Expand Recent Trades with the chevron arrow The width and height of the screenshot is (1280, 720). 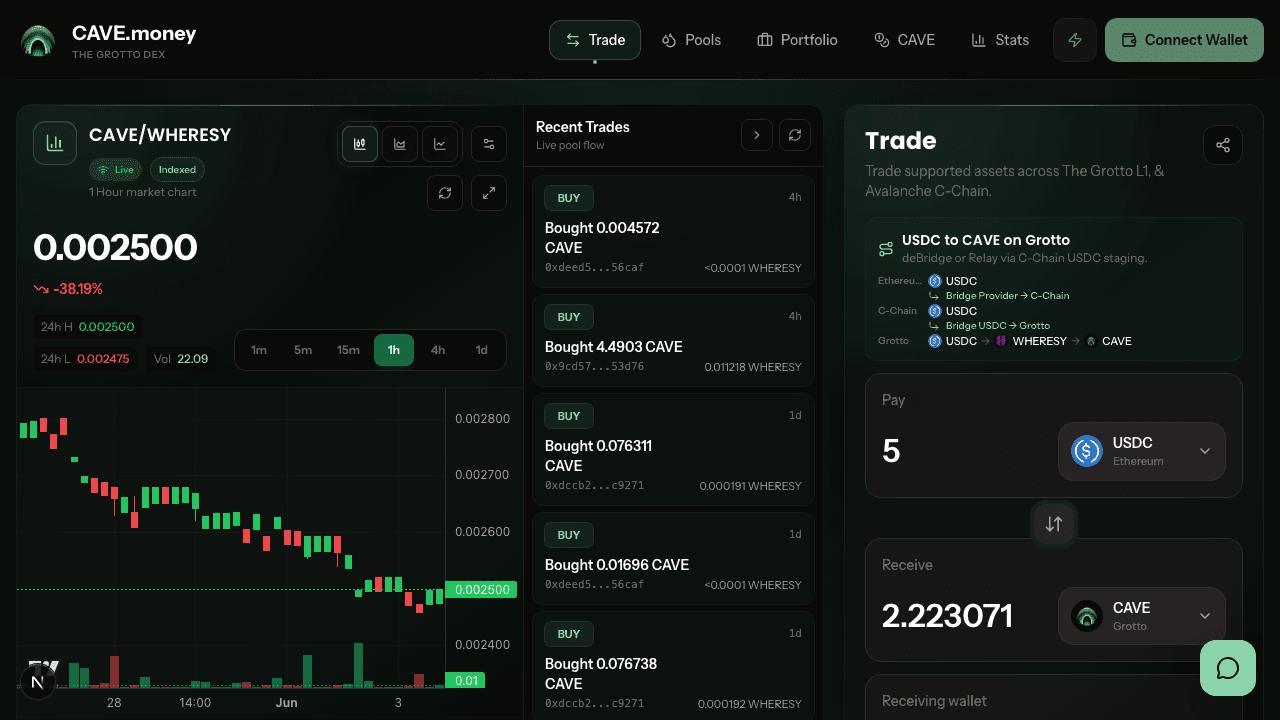[x=757, y=135]
